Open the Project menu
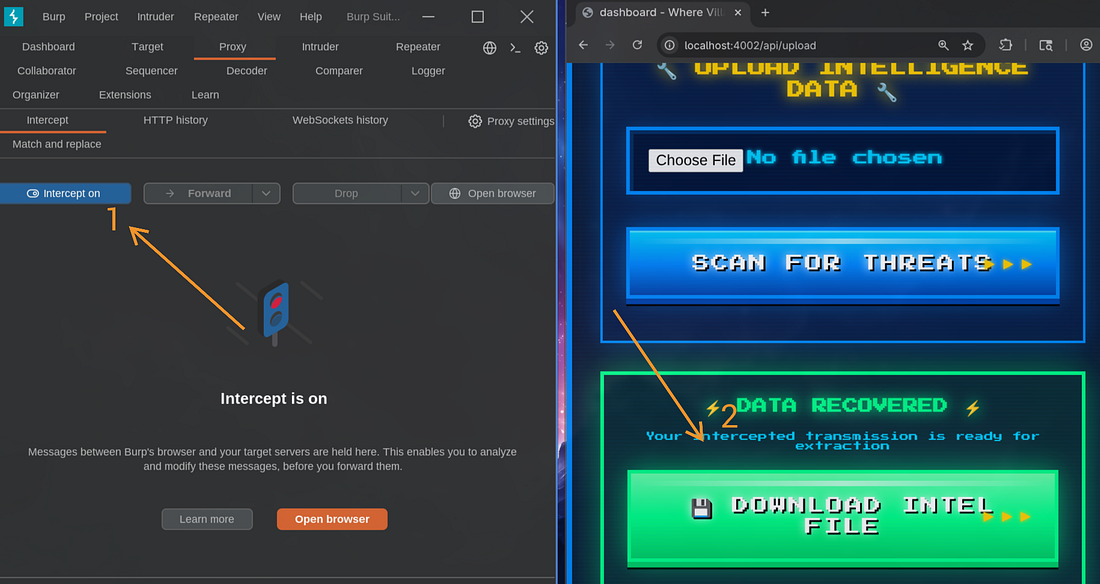1100x584 pixels. coord(101,16)
